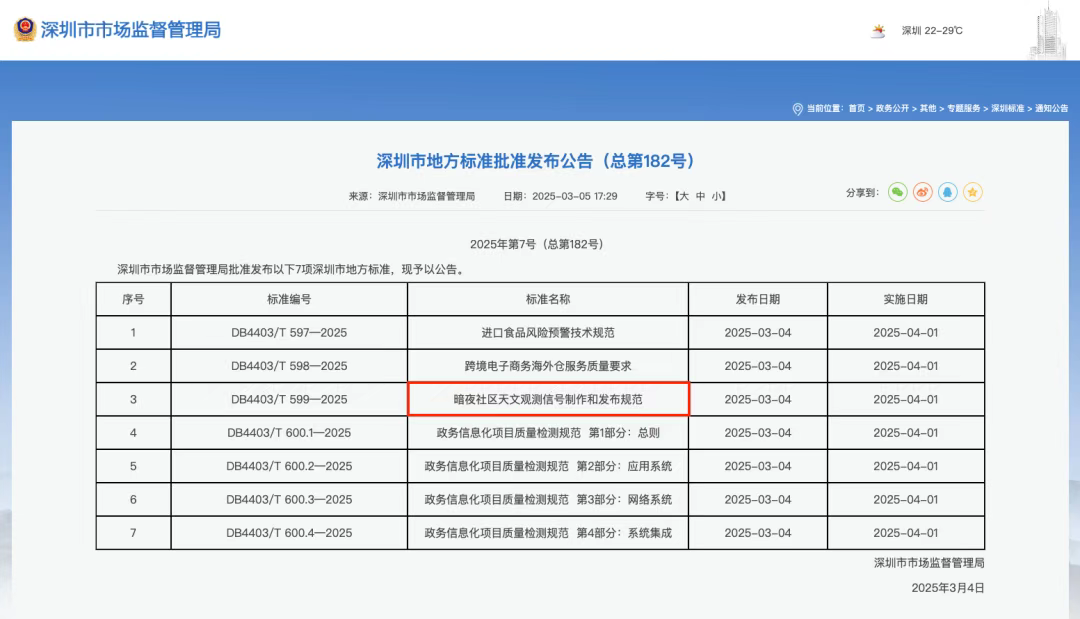Click the cell DB4403/T 597—2025
1080x619 pixels.
click(289, 333)
